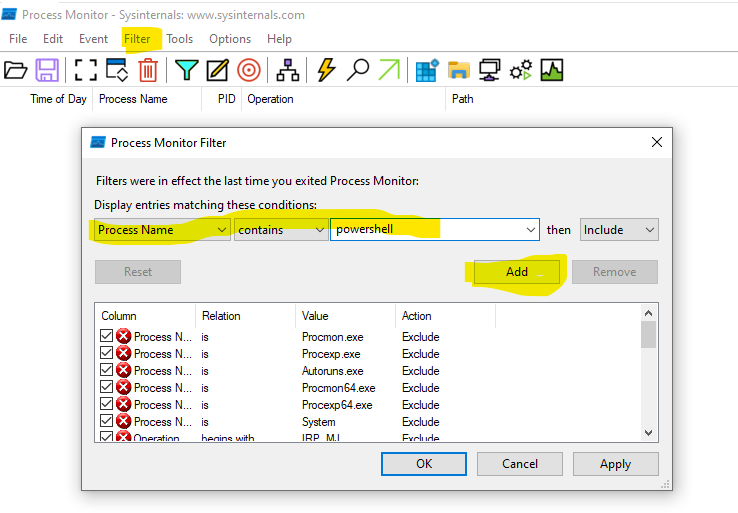
Task: Click the Process Activity Summary lightning icon
Action: (326, 71)
